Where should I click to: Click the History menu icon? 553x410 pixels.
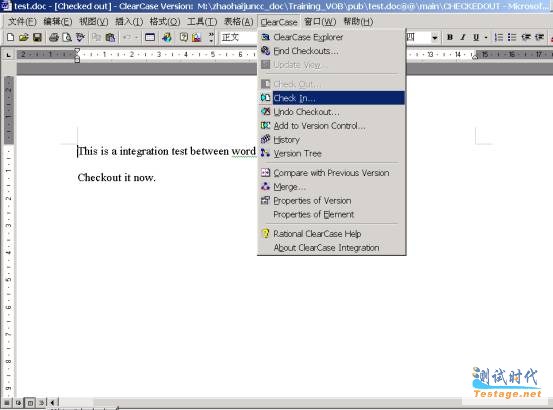coord(266,139)
